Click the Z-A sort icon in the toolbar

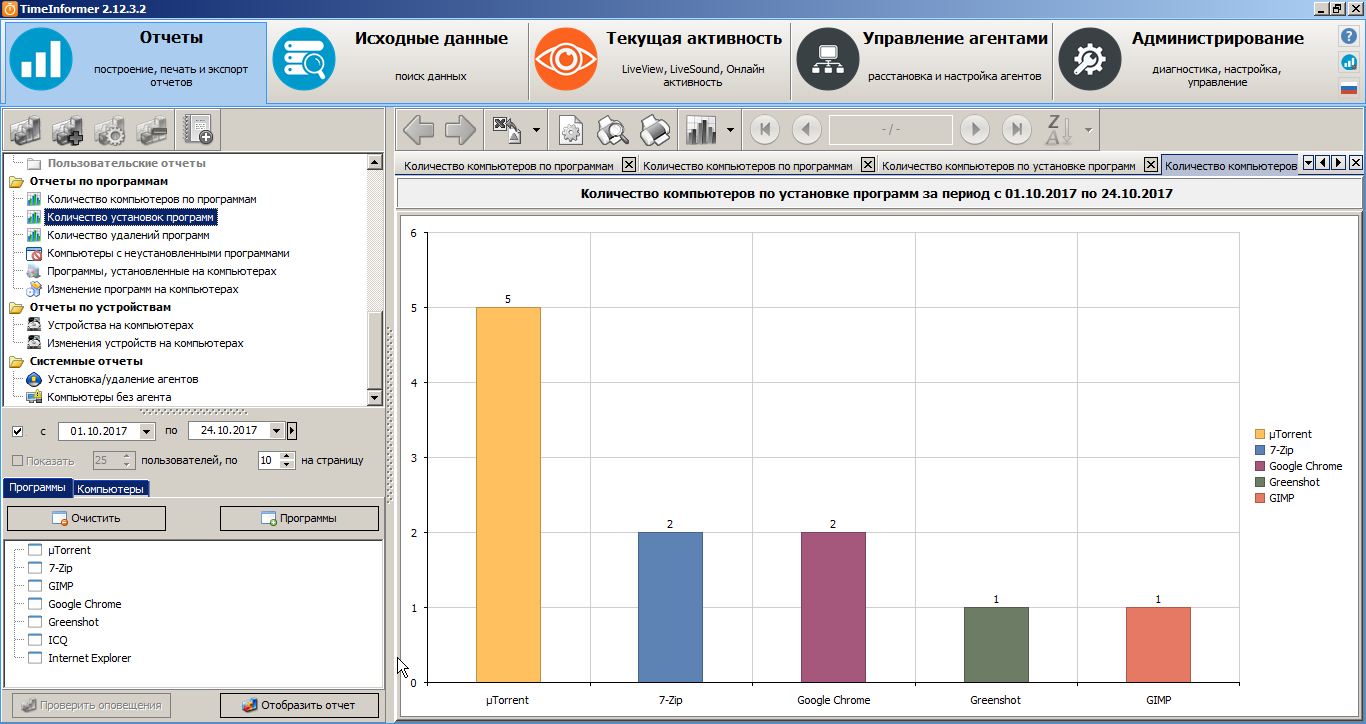click(1058, 130)
